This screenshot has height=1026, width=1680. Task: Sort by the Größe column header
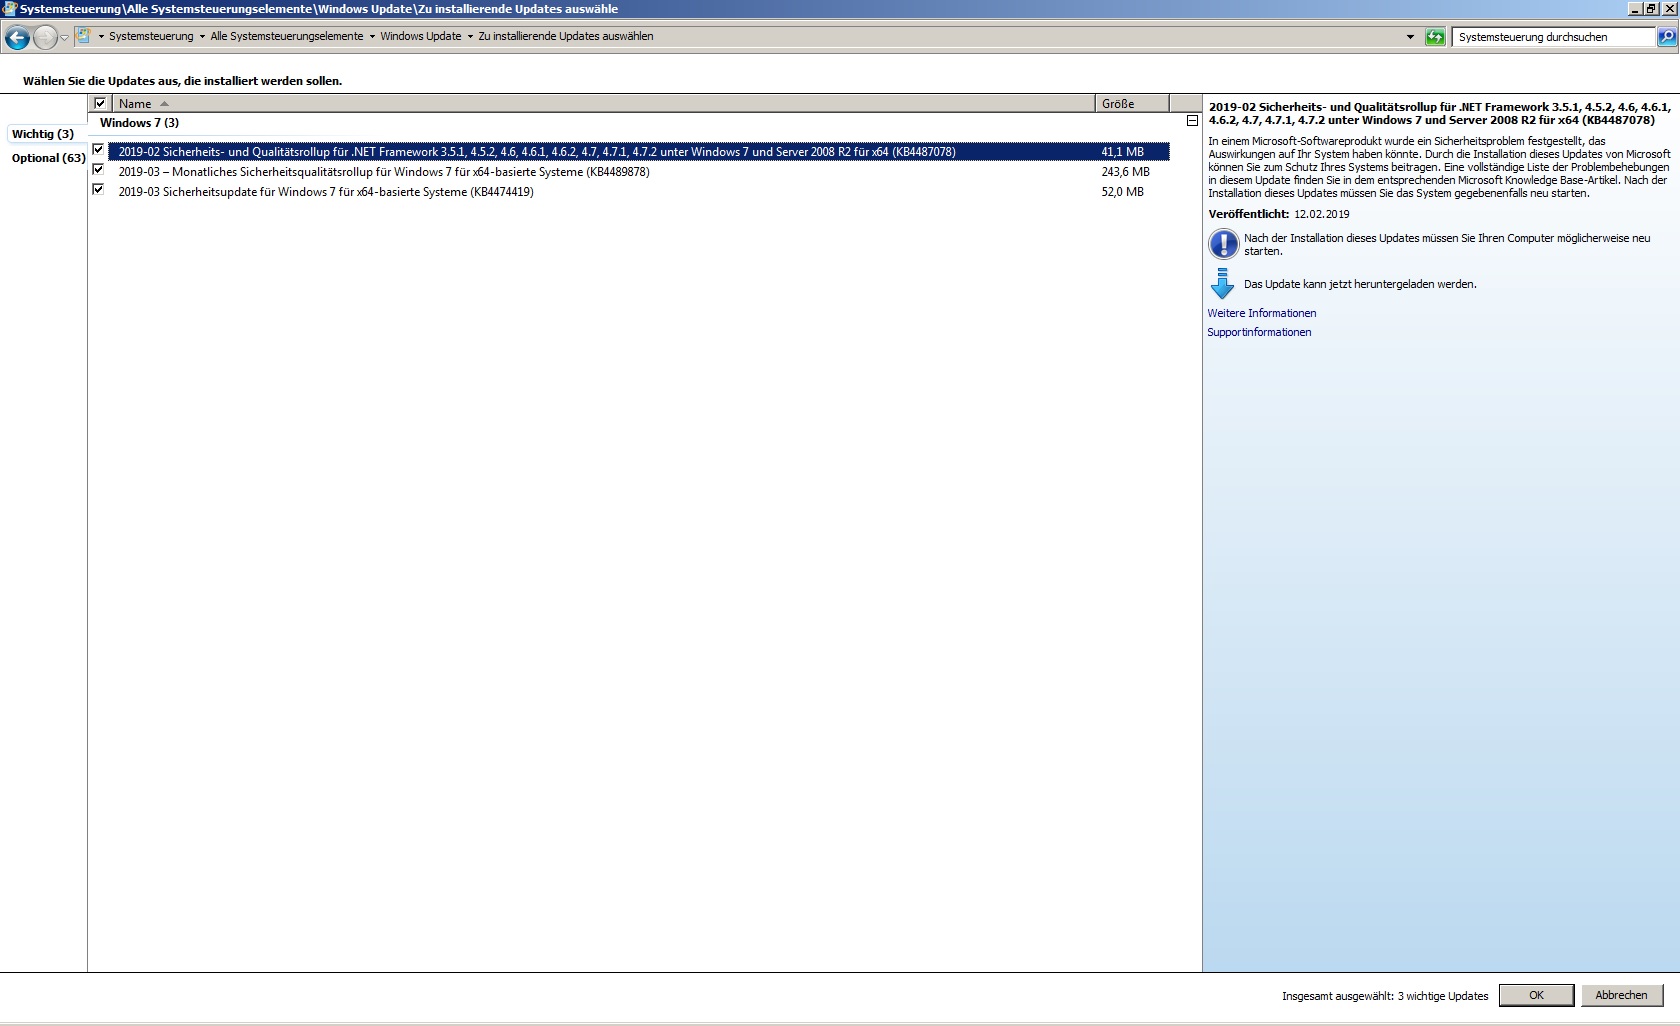pyautogui.click(x=1132, y=103)
